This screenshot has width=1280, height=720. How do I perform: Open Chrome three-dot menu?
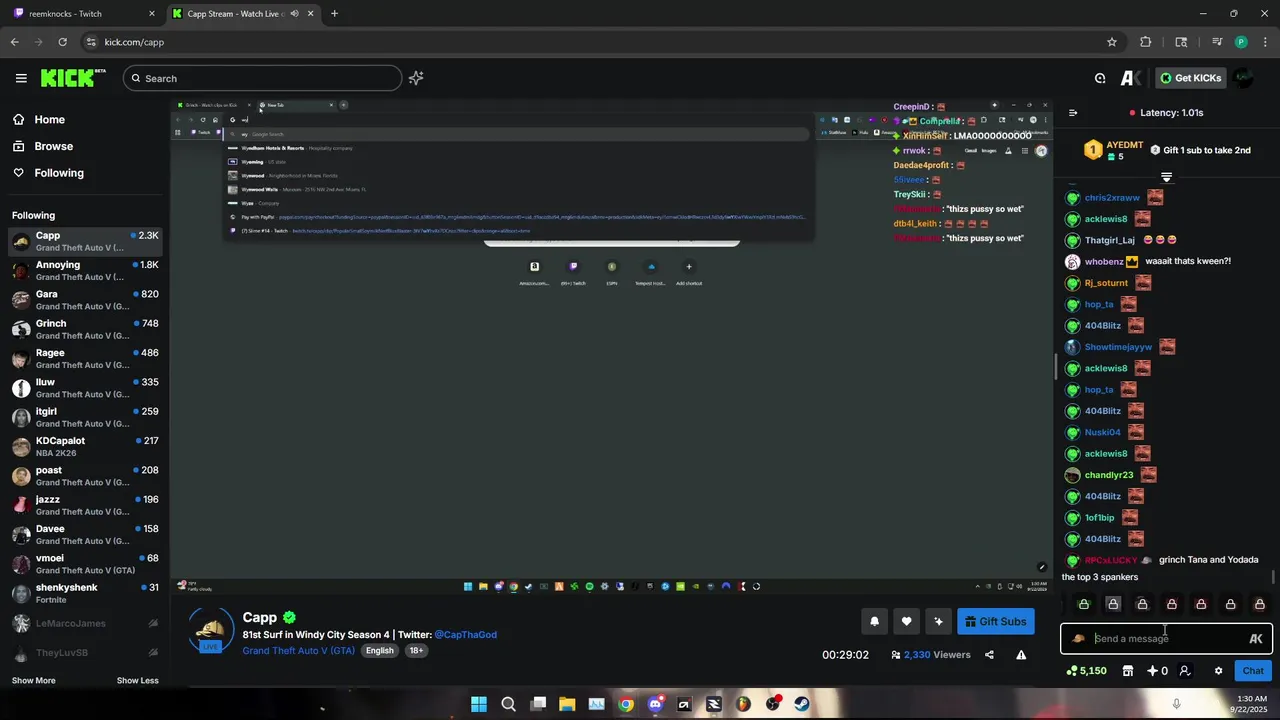coord(1265,42)
